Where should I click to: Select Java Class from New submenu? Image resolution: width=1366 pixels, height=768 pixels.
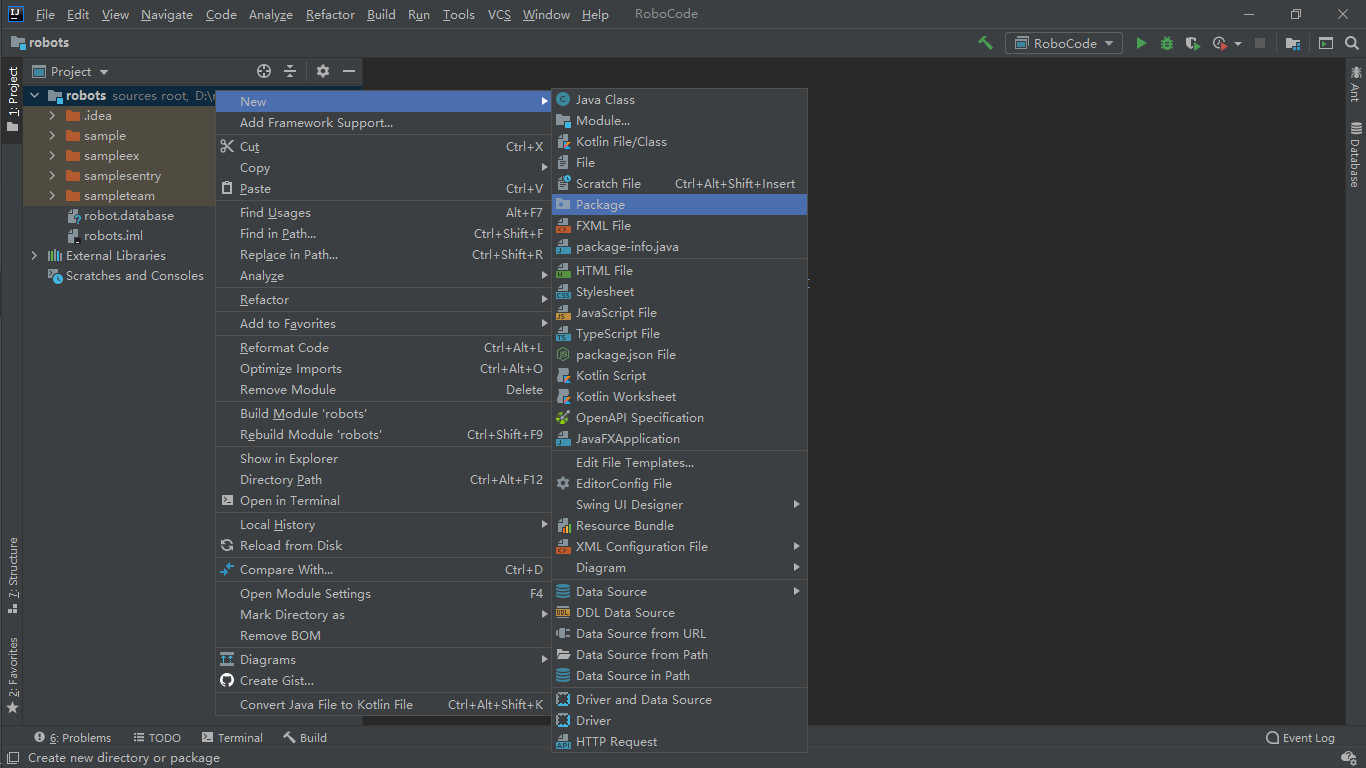(x=679, y=100)
